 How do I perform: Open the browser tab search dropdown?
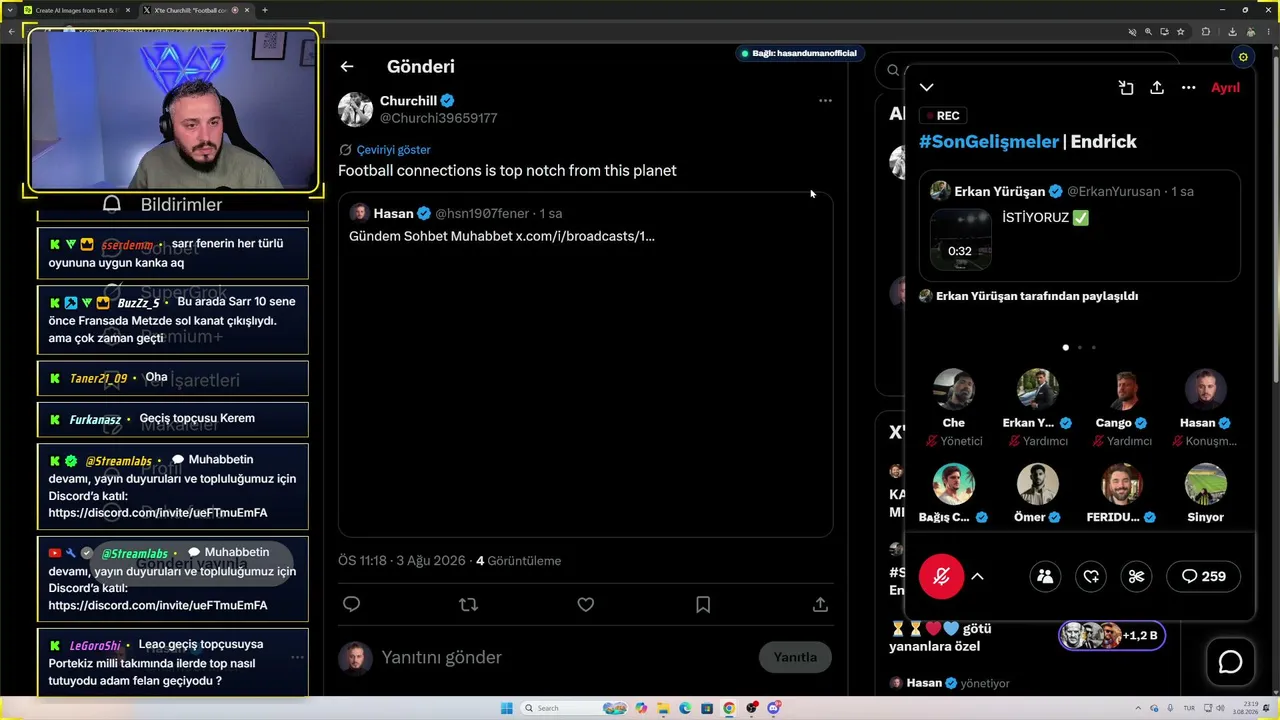9,10
